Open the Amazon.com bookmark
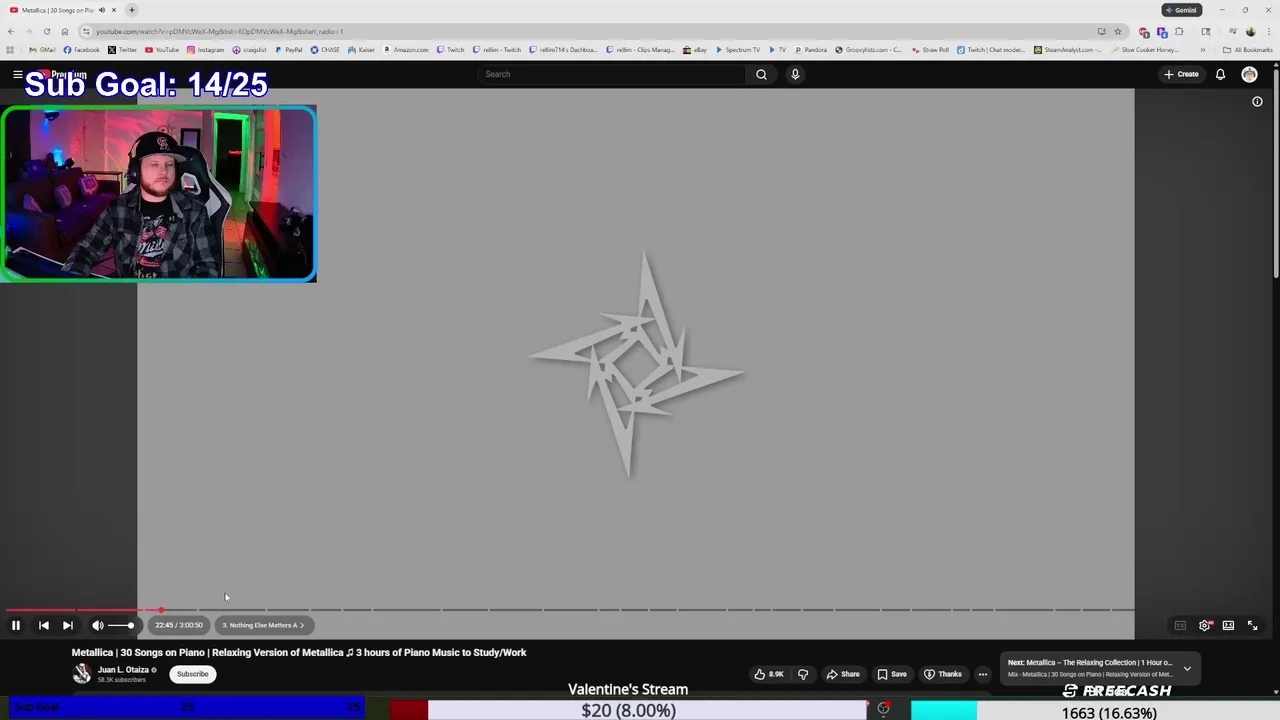This screenshot has height=720, width=1280. (406, 49)
